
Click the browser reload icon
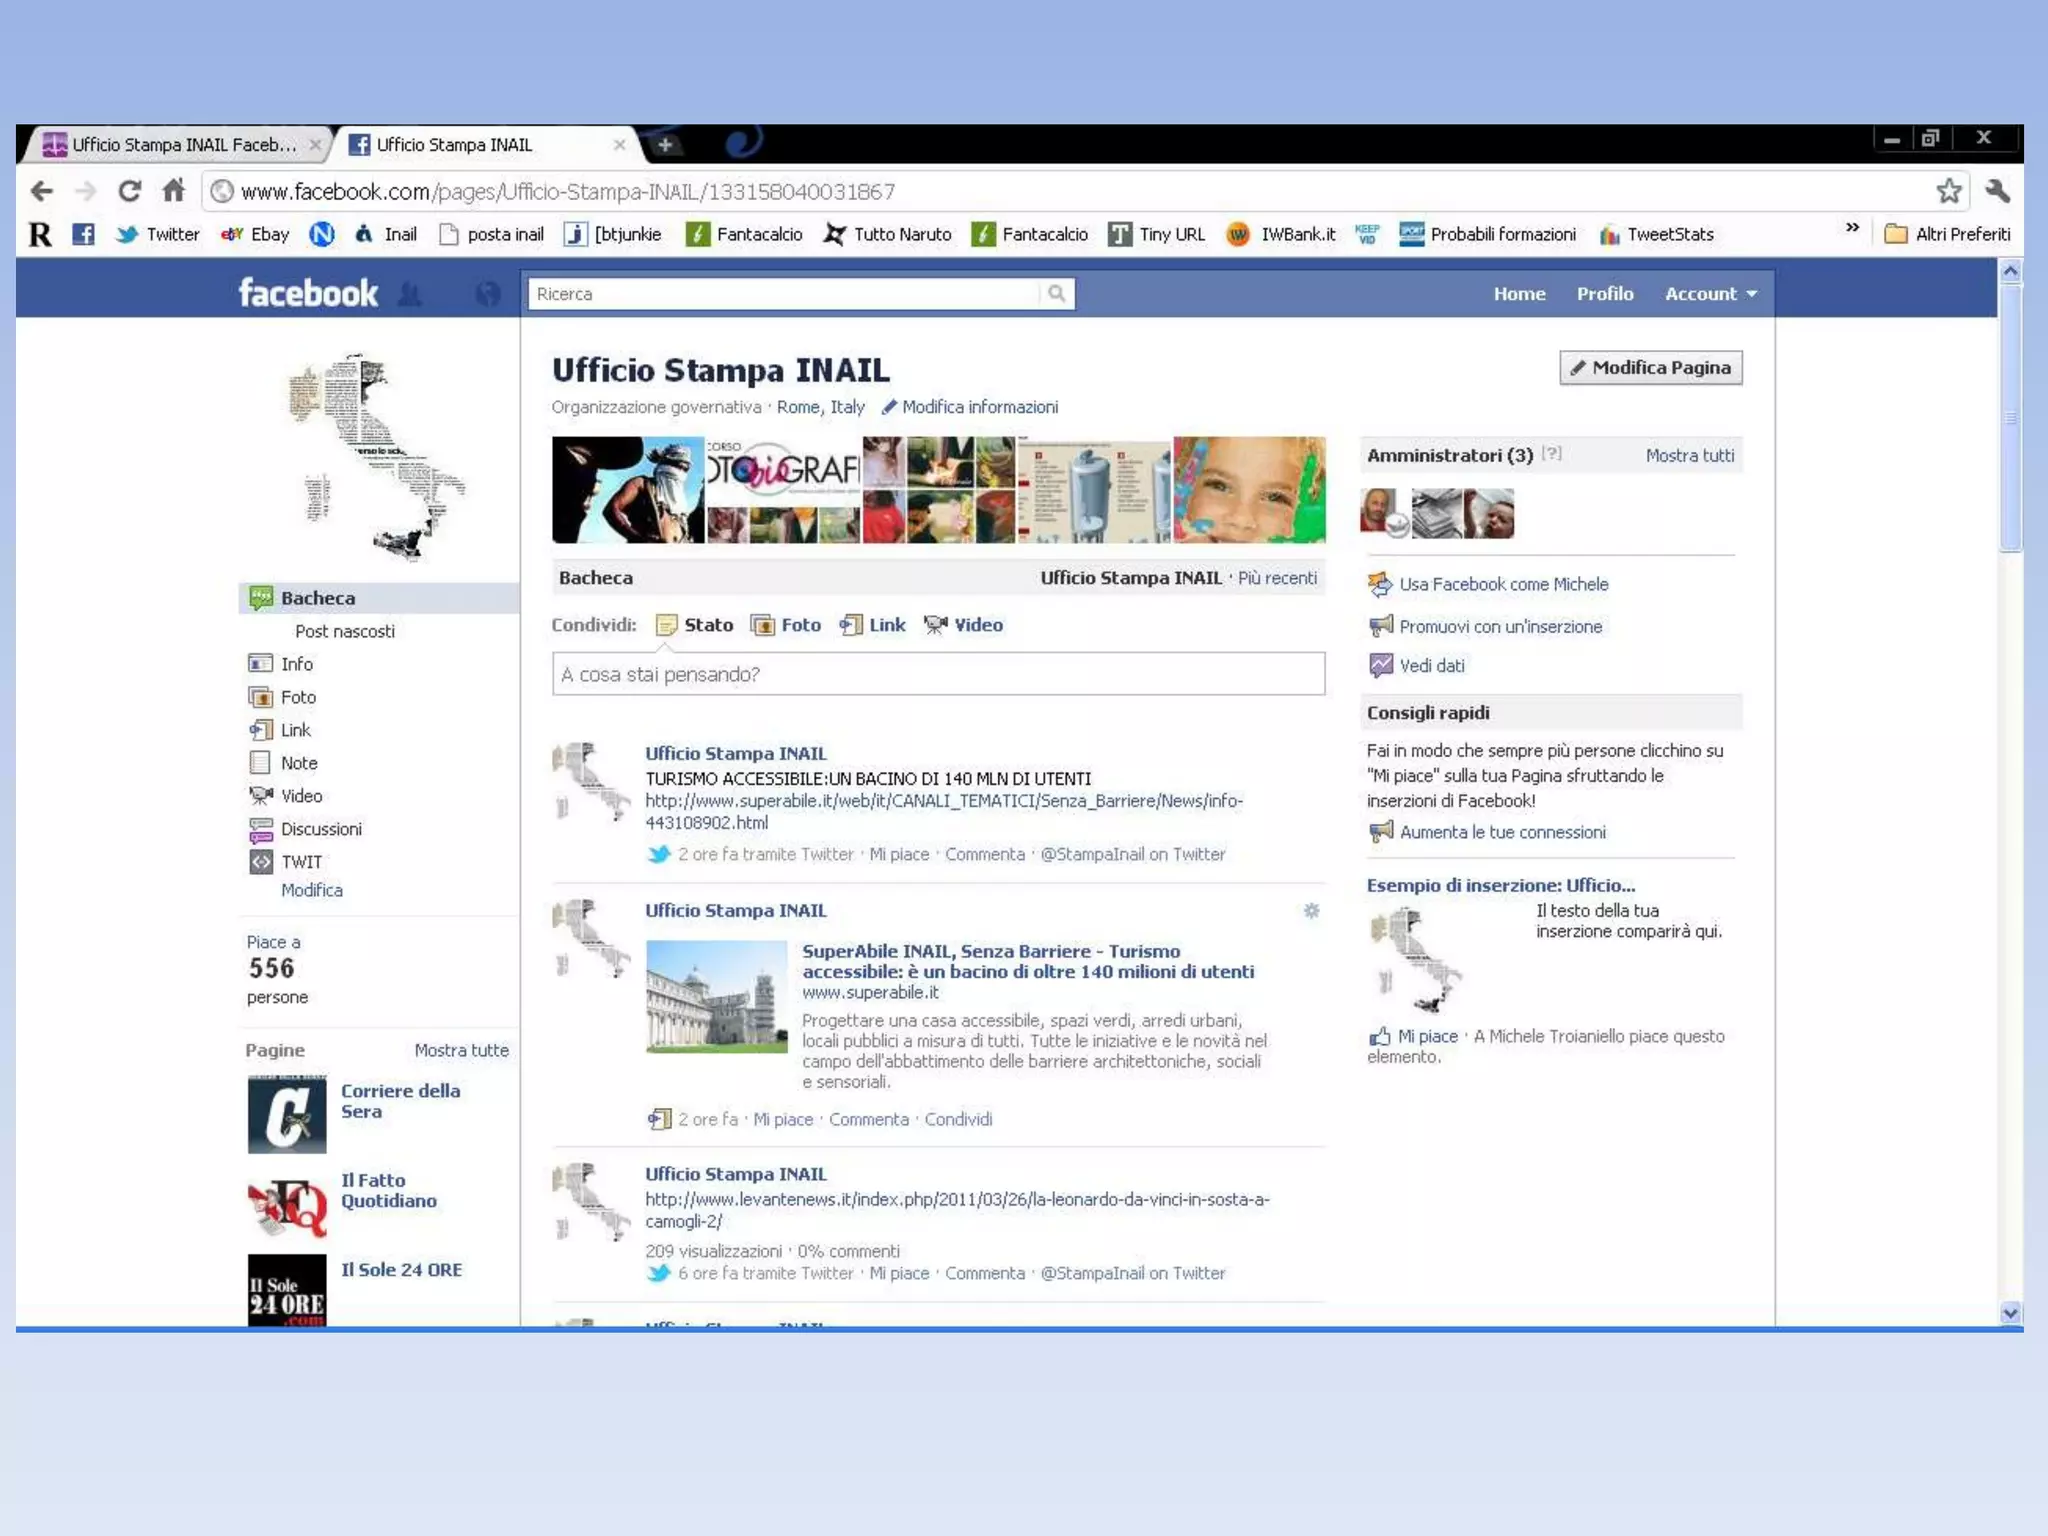(129, 191)
